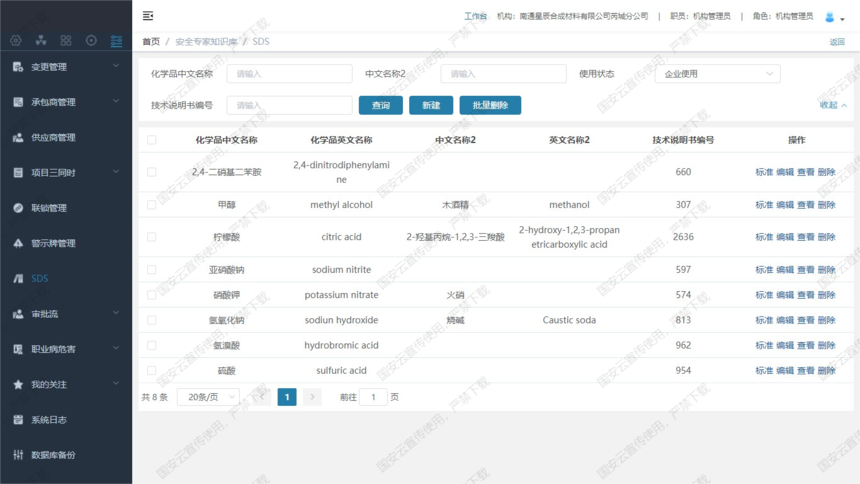Expand 变更管理 chevron
Viewport: 860px width, 484px height.
(x=116, y=66)
